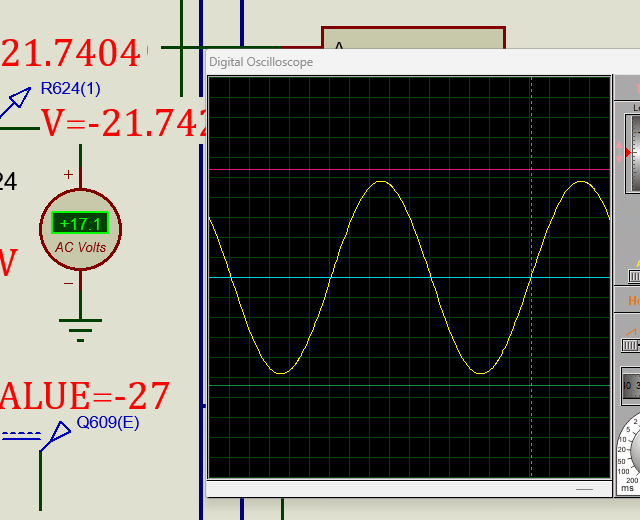Click the orange rising-edge ramp icon
Image resolution: width=640 pixels, height=520 pixels.
pyautogui.click(x=631, y=332)
